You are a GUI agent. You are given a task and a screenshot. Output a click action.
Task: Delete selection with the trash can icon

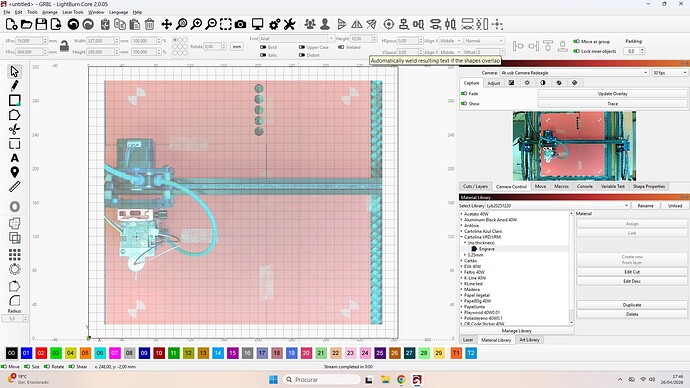150,24
